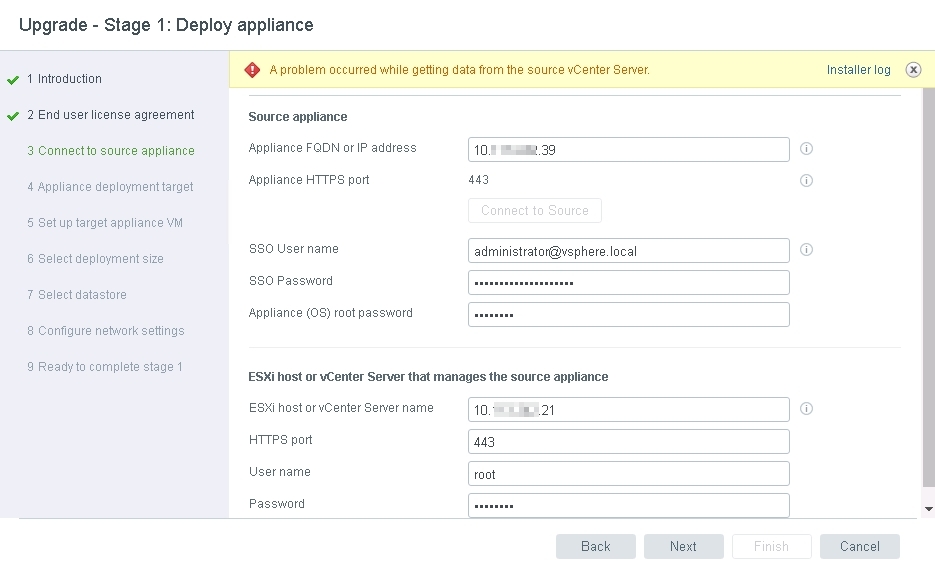Viewport: 935px width, 574px height.
Task: Click the info icon beside Appliance FQDN field
Action: coord(806,148)
